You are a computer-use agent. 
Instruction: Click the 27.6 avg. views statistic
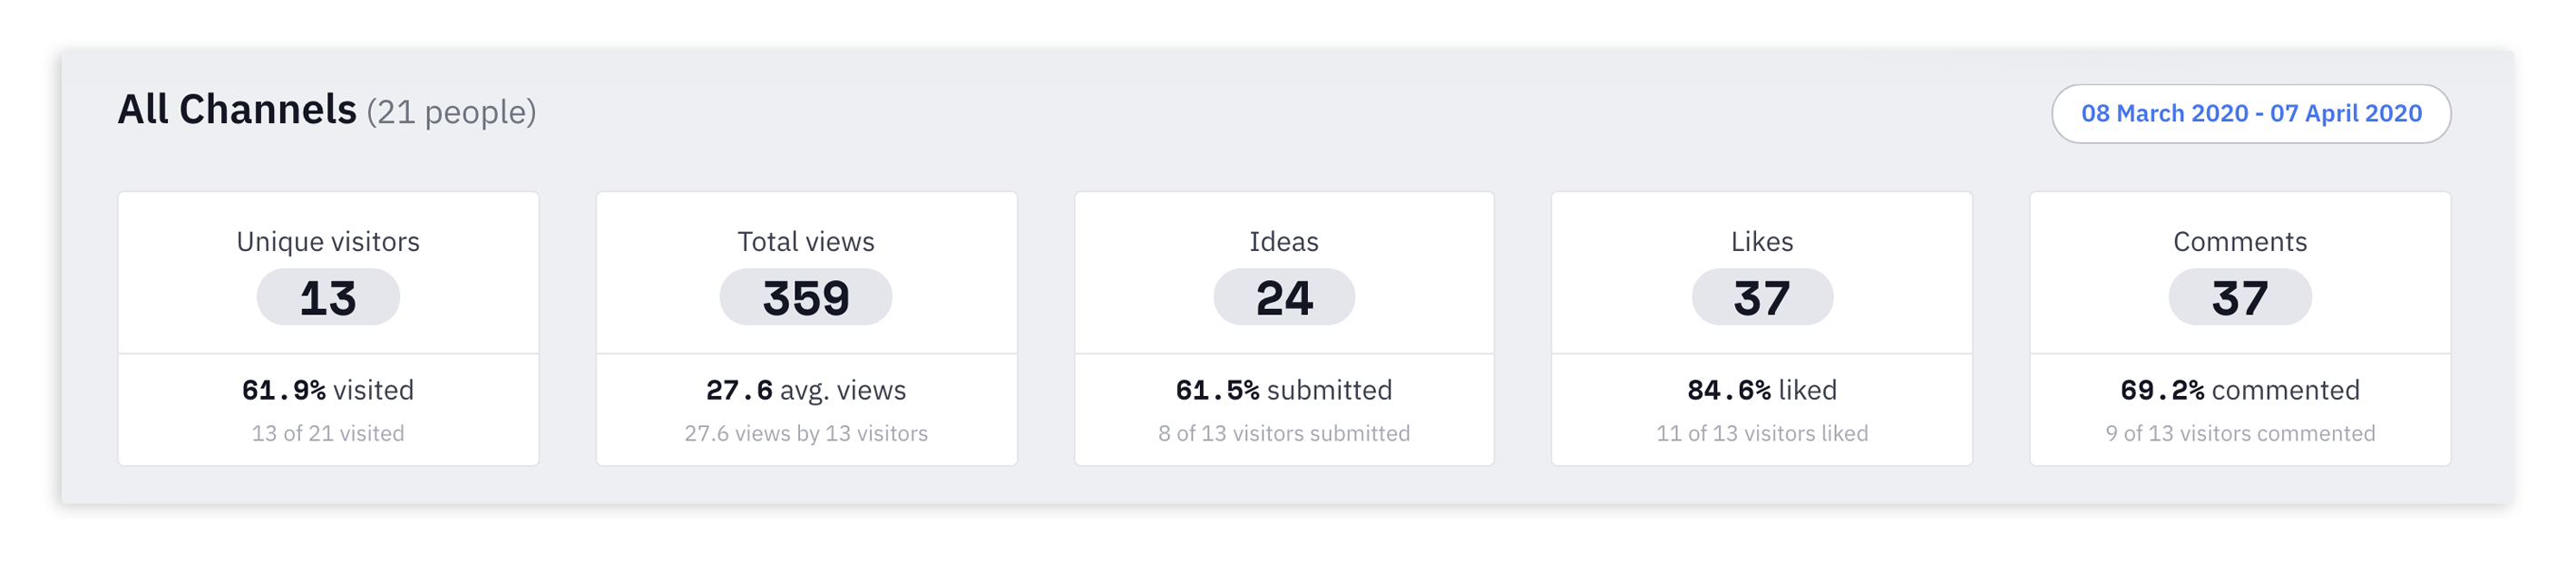coord(806,389)
